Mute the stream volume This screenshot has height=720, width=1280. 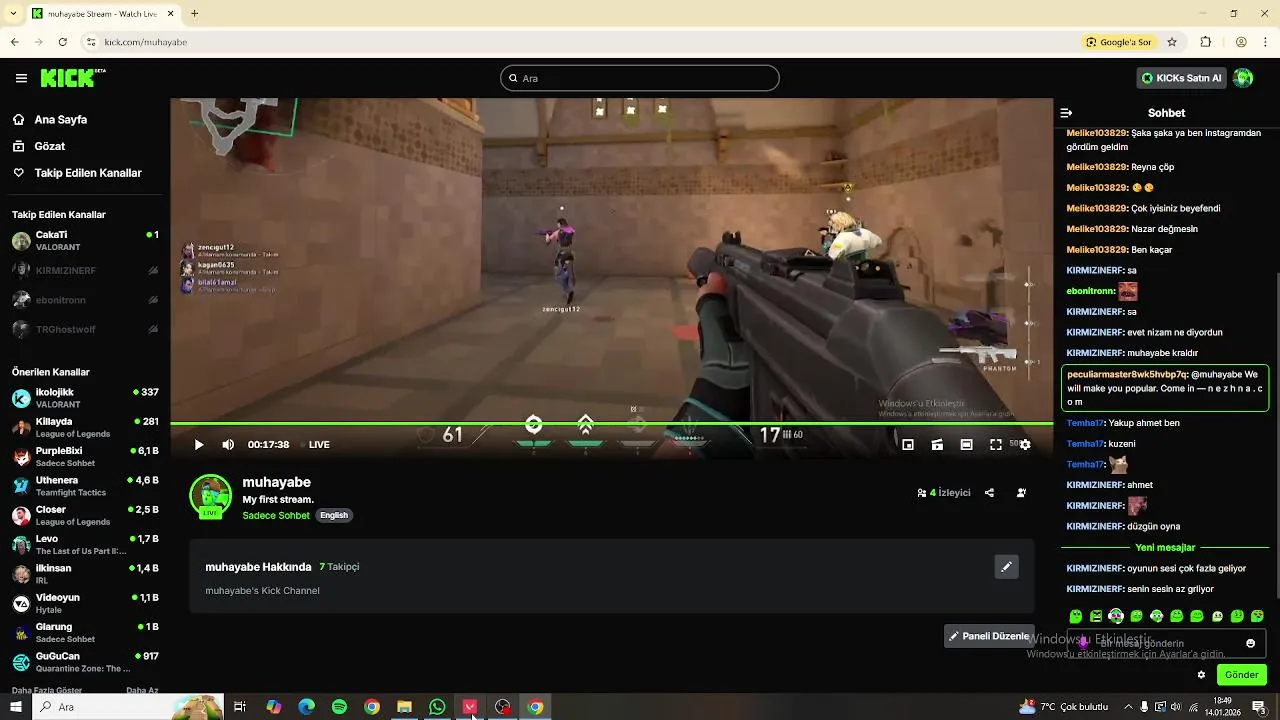228,445
